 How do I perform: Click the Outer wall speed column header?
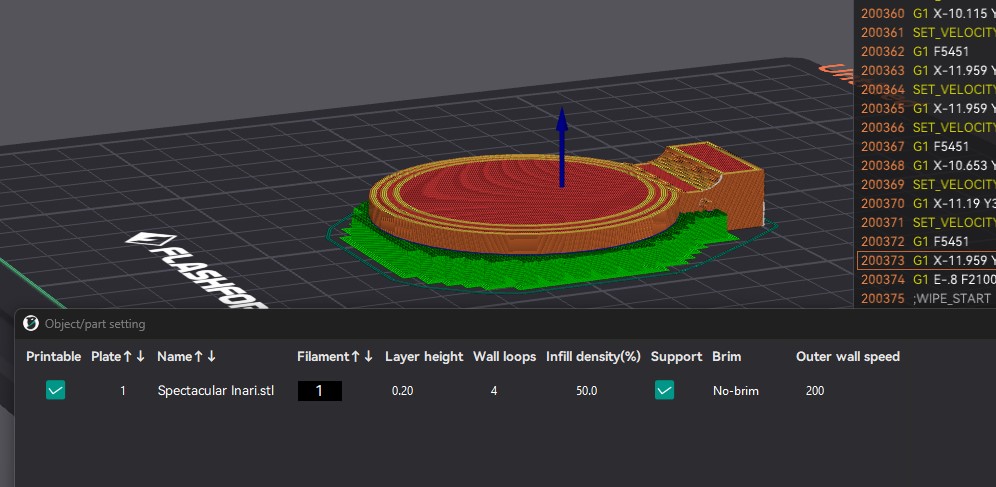click(x=847, y=357)
